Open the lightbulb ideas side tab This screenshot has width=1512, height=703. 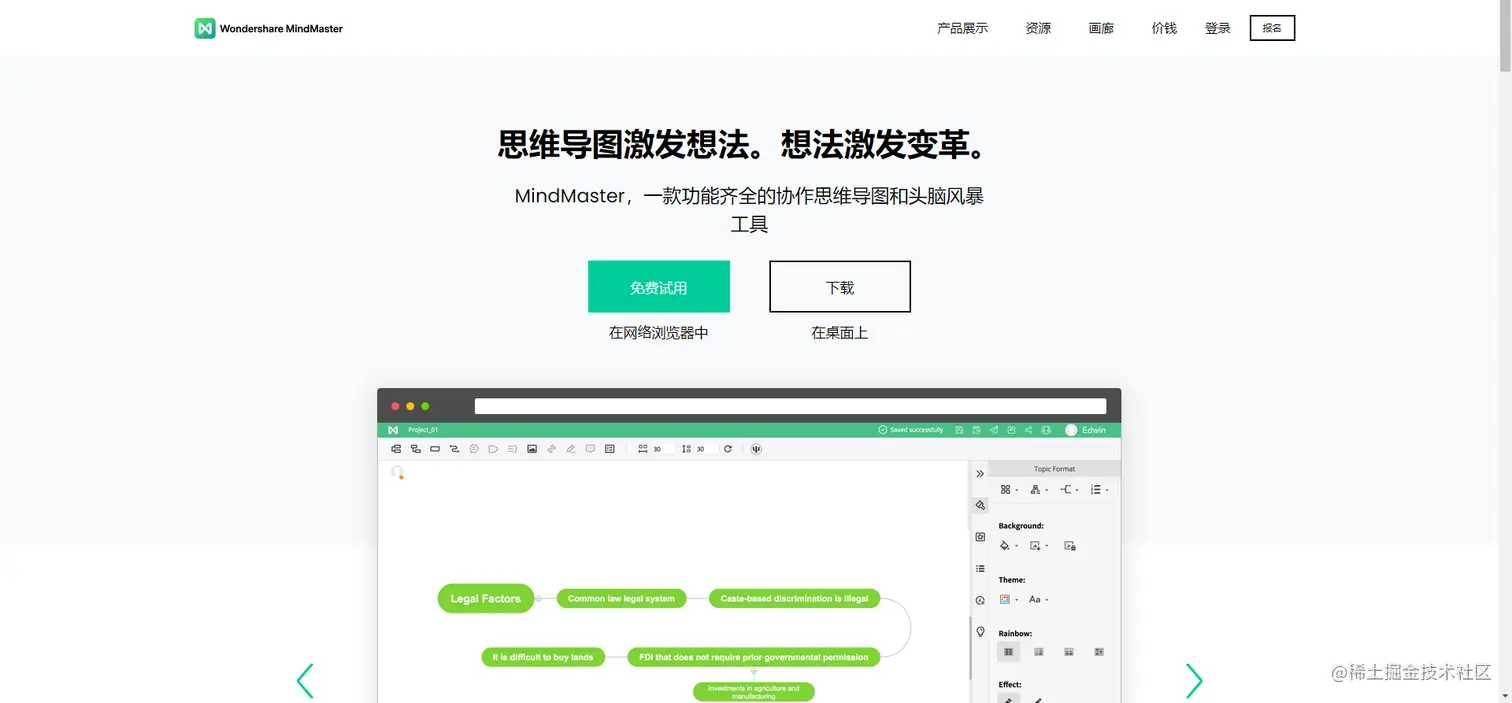[x=981, y=631]
